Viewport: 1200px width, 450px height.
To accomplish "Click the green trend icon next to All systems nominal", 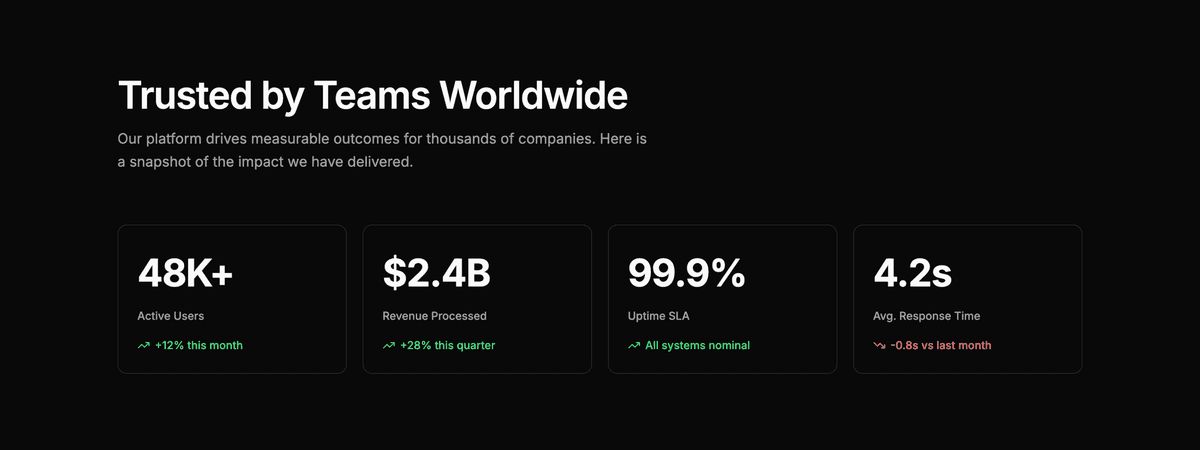I will (x=634, y=346).
